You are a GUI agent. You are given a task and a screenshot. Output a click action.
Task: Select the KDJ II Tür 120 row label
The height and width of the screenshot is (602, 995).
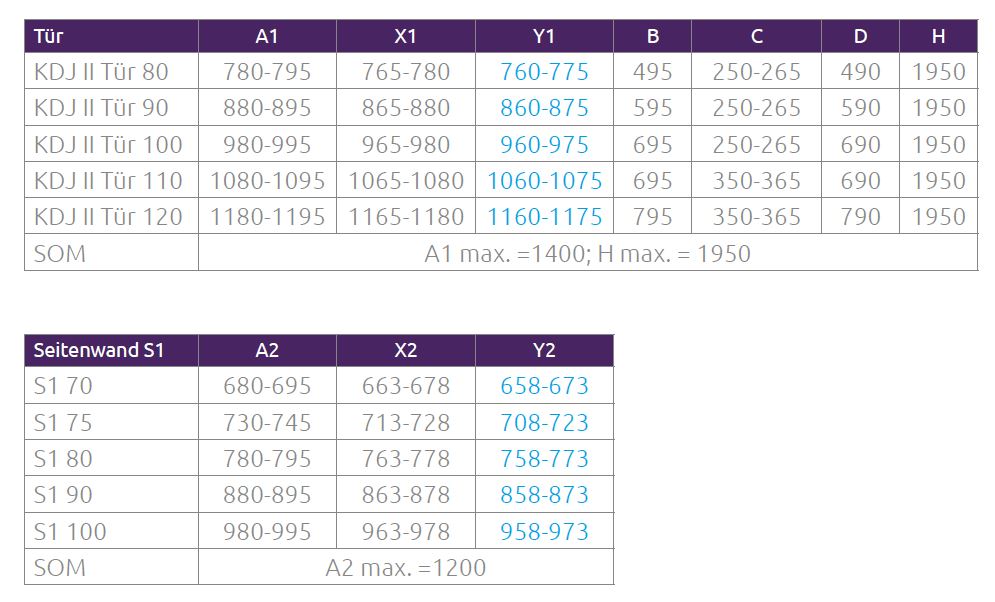tap(108, 217)
